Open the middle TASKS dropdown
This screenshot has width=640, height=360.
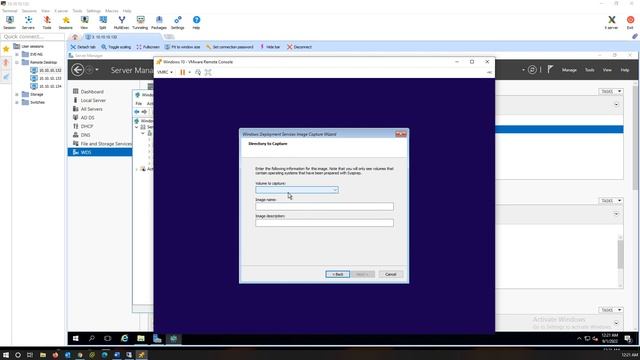click(611, 201)
